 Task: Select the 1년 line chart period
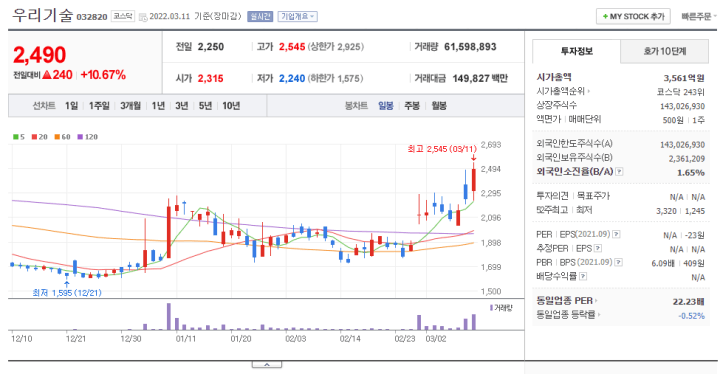coord(158,106)
